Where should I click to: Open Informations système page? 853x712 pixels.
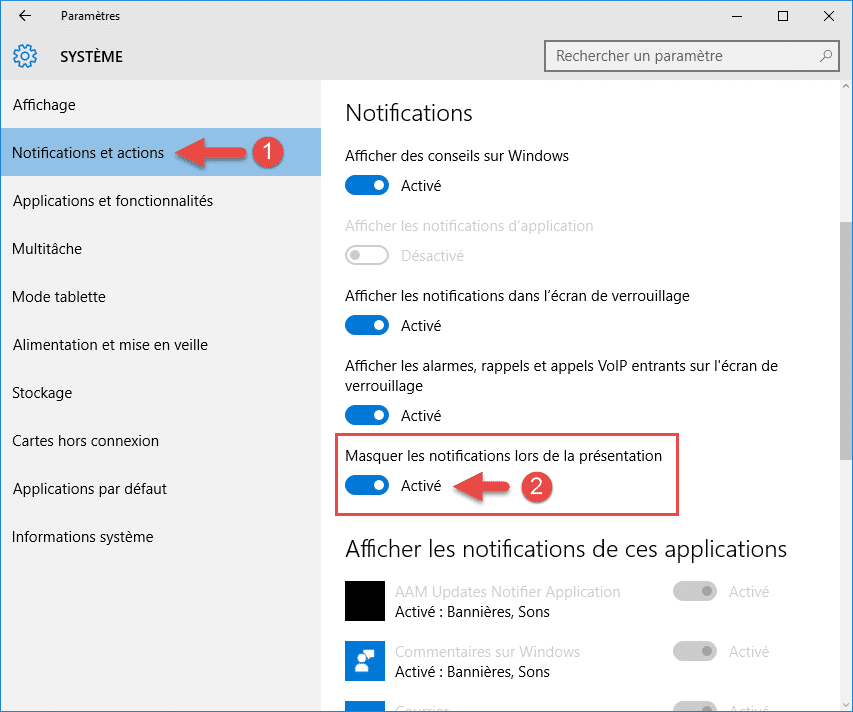tap(161, 536)
